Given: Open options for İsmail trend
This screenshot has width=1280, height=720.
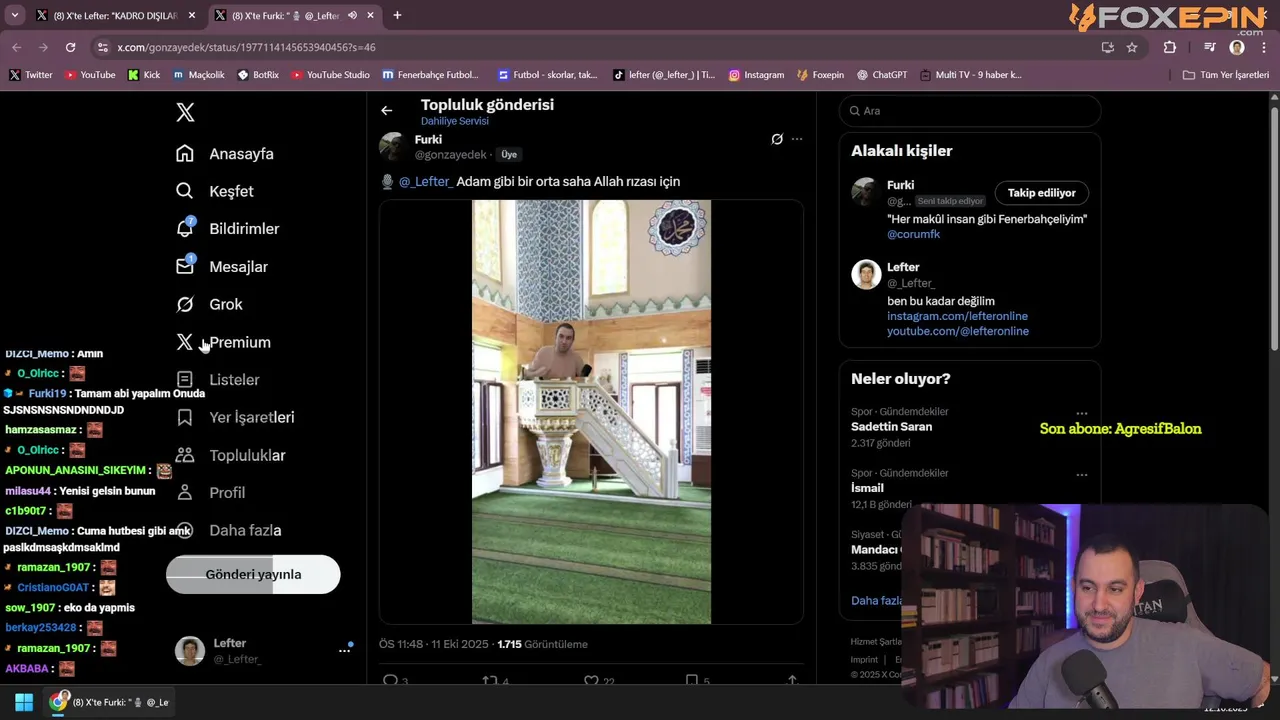Looking at the screenshot, I should point(1081,475).
